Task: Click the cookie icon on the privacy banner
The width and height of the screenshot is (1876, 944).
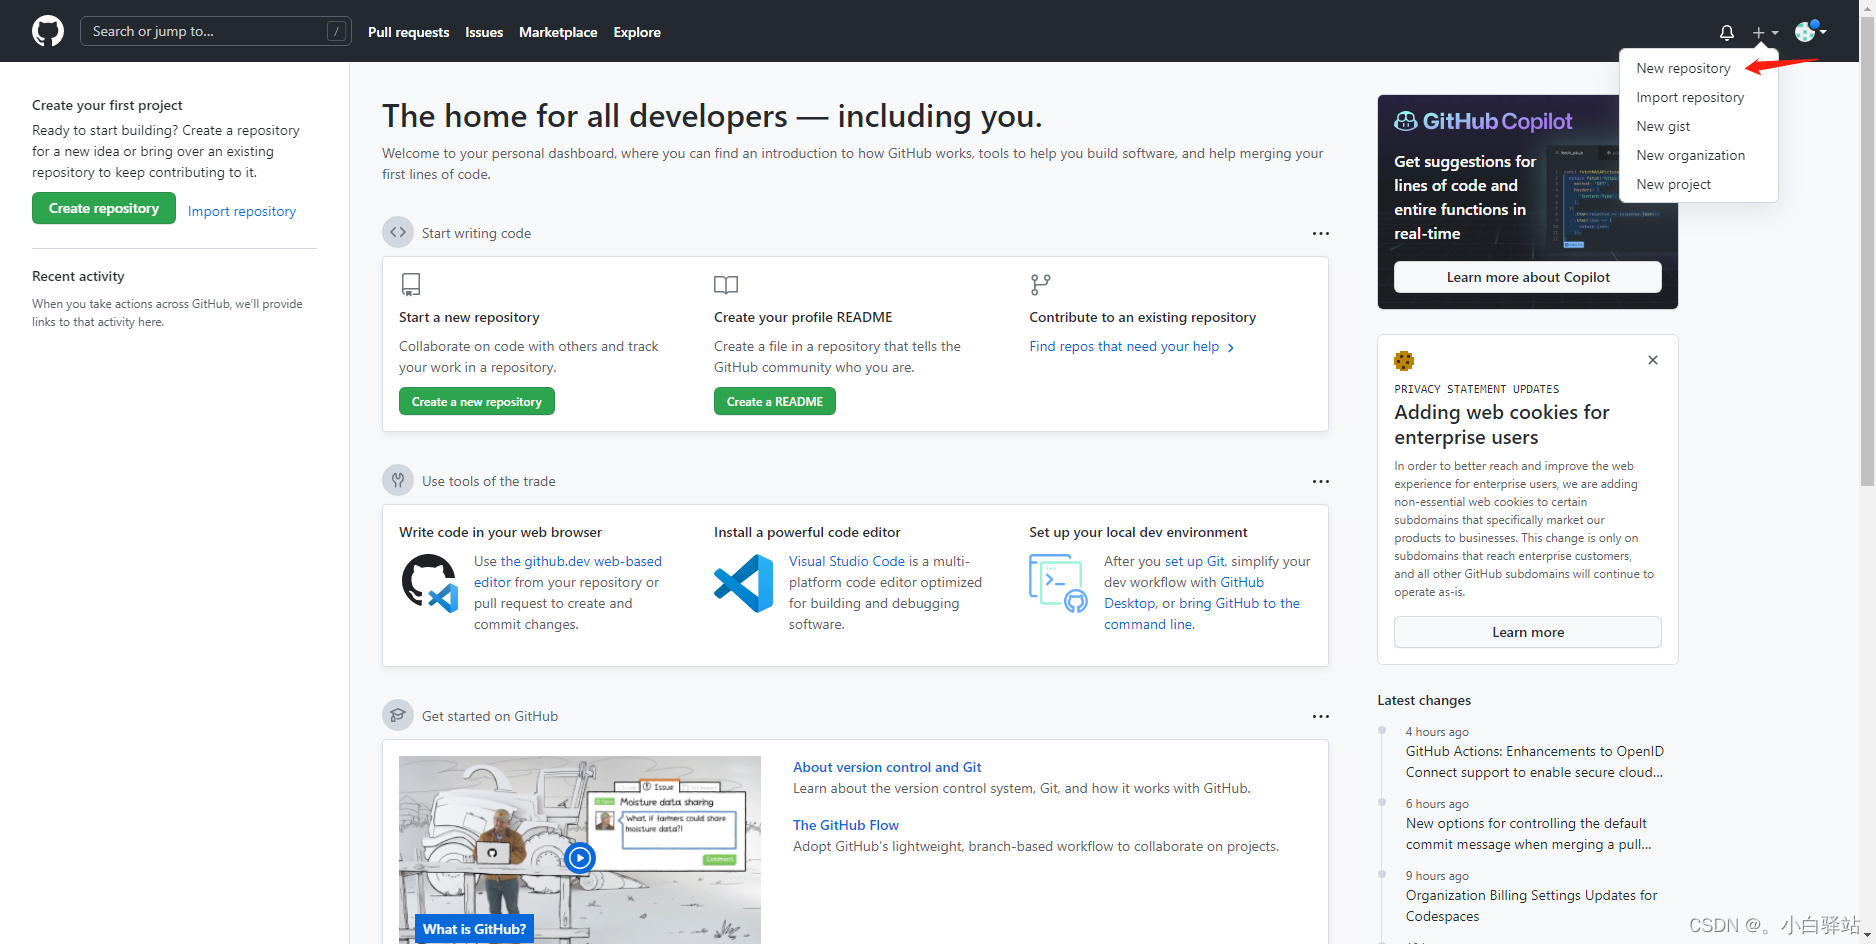Action: (x=1404, y=361)
